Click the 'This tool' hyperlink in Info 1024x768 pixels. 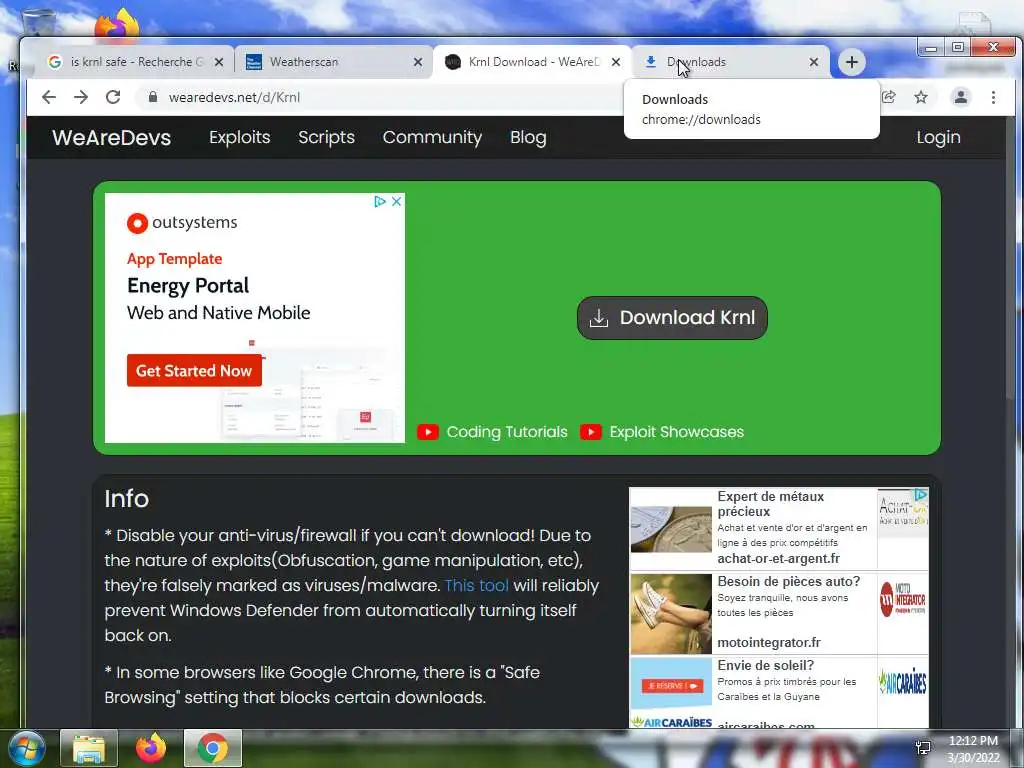click(477, 585)
